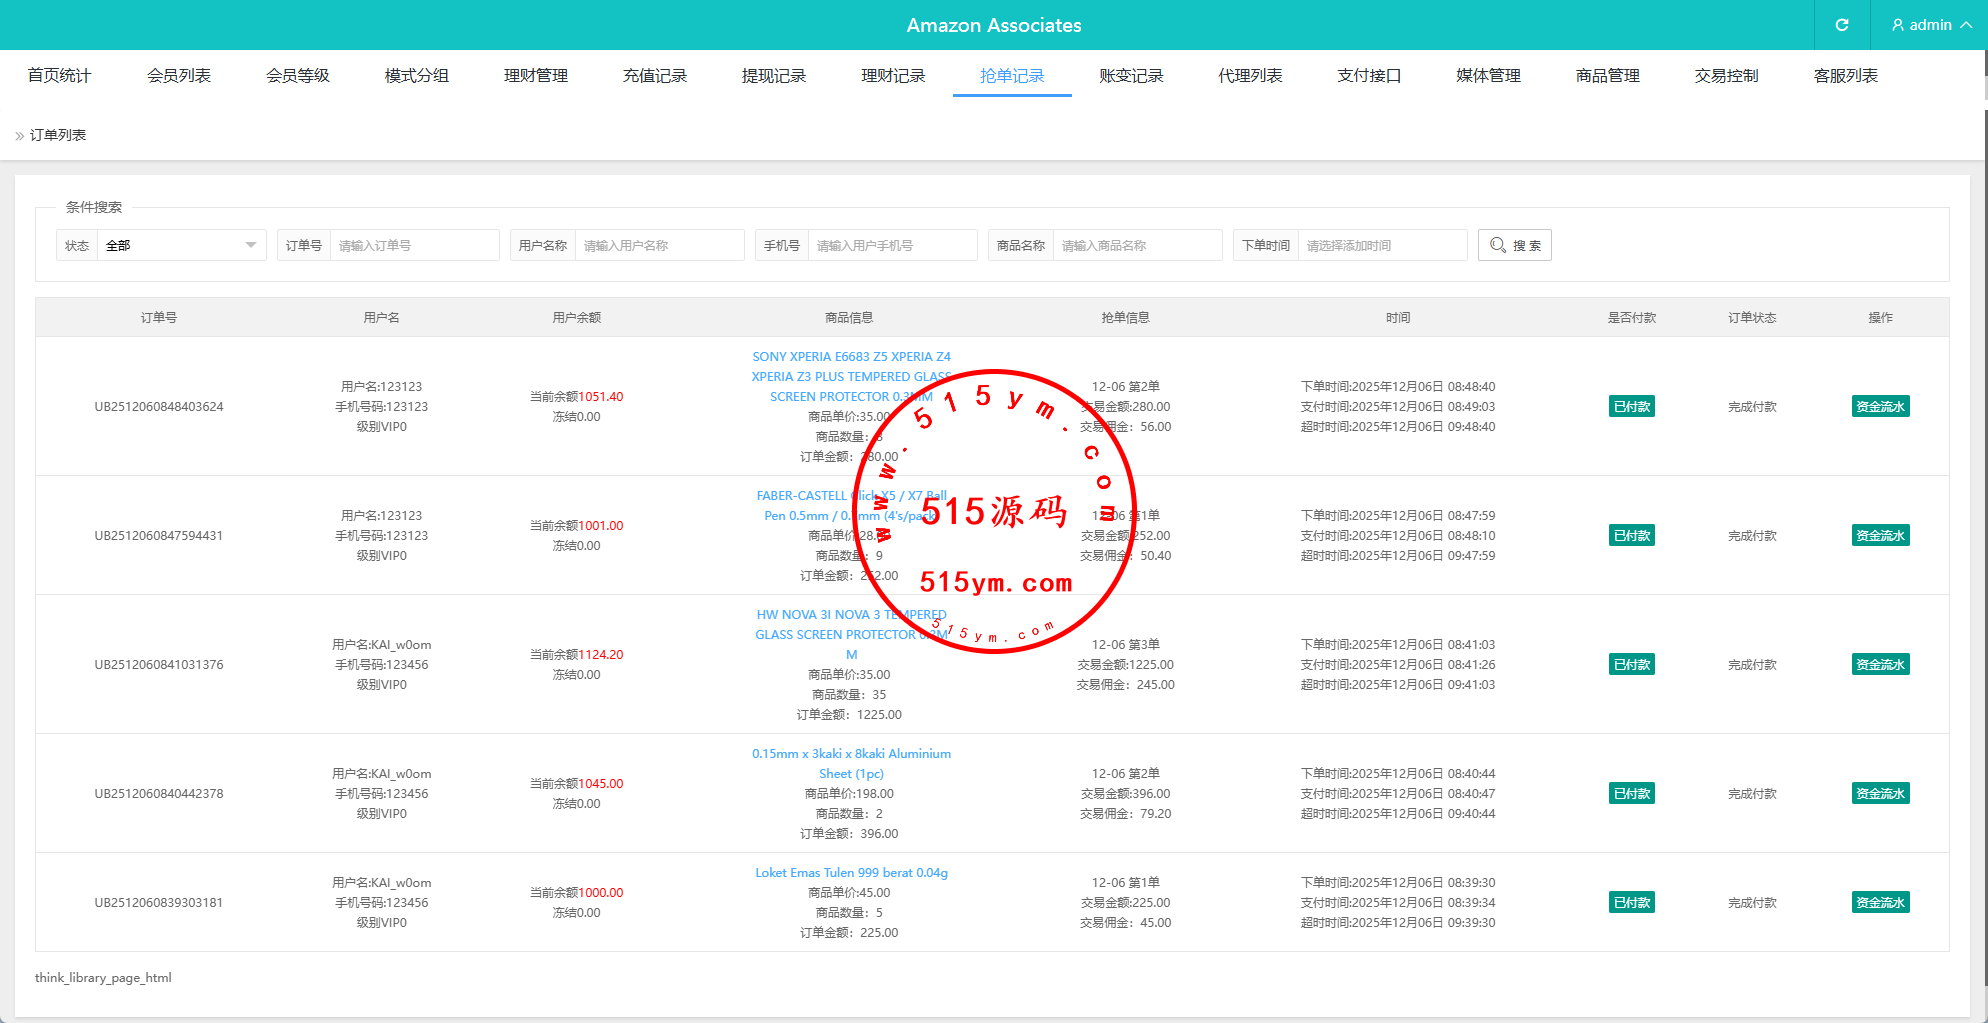The image size is (1988, 1023).
Task: Focus the 订单号 input field
Action: [414, 245]
